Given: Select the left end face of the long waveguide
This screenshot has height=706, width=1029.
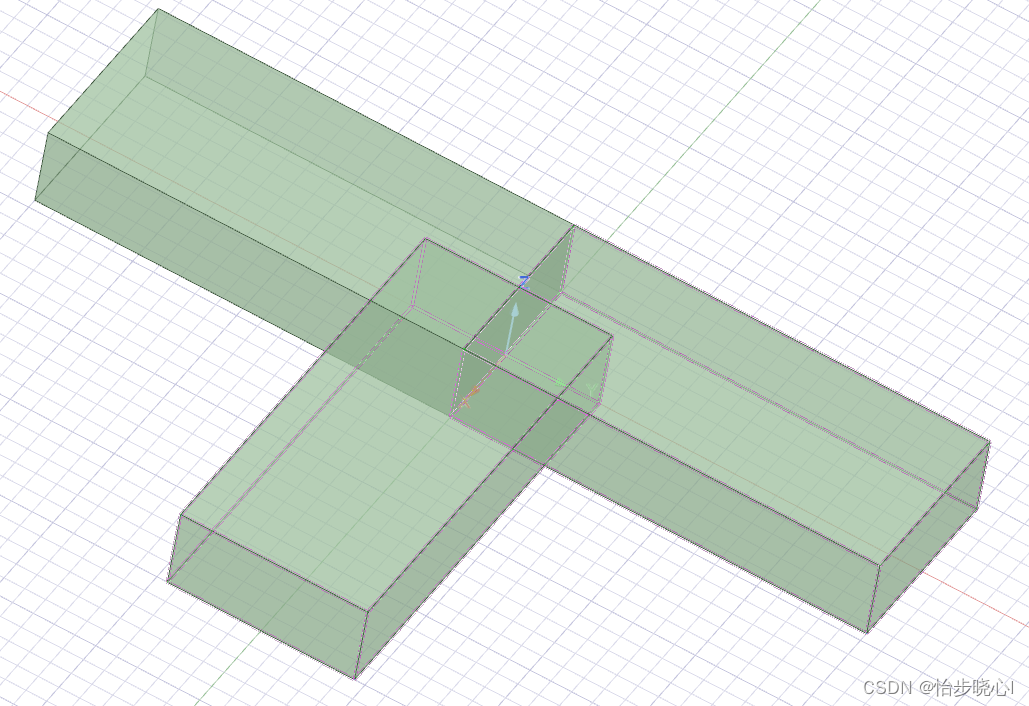Looking at the screenshot, I should tap(97, 104).
